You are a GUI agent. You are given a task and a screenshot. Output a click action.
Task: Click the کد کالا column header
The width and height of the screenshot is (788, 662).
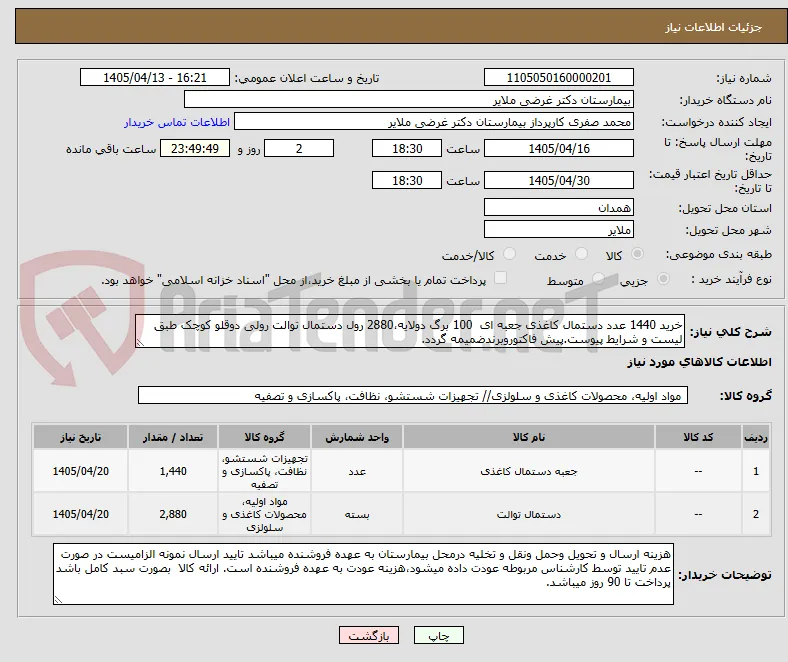[x=698, y=437]
